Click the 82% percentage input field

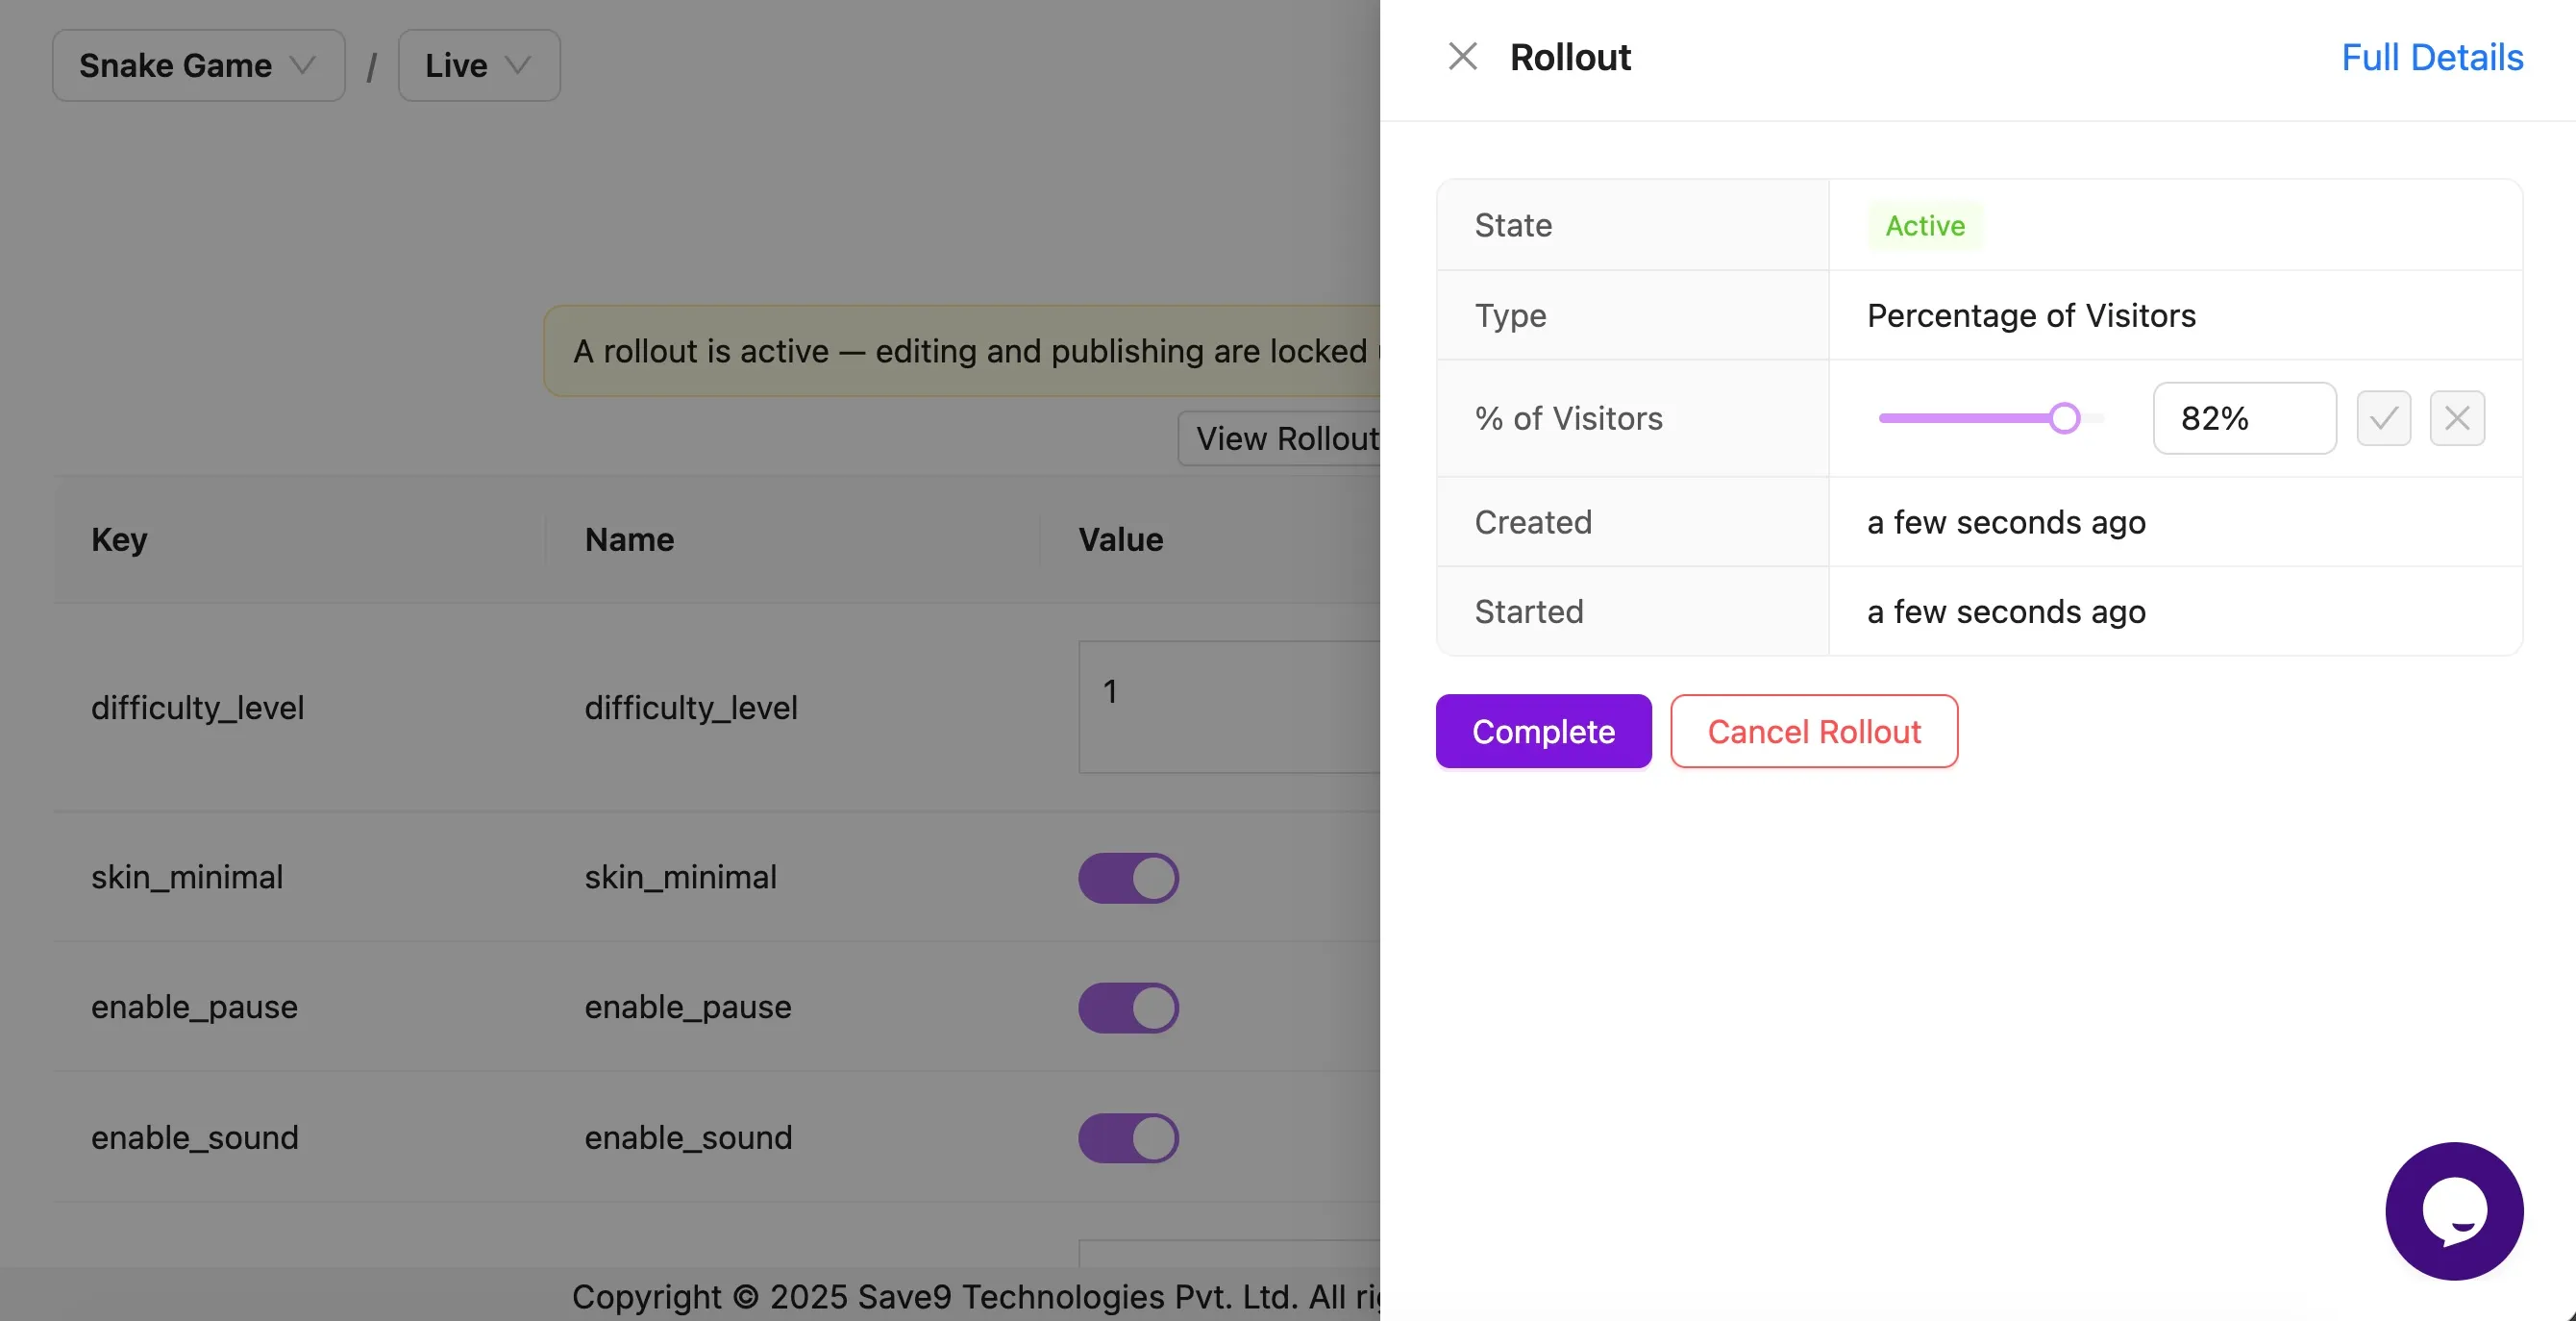pos(2244,418)
